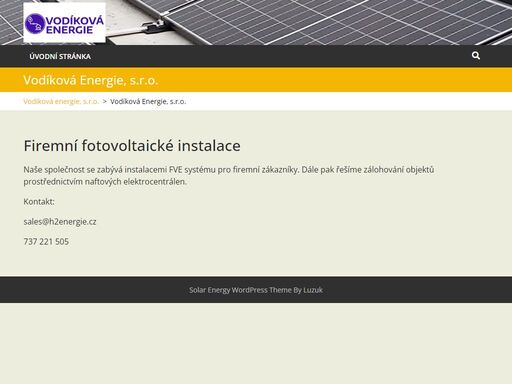The height and width of the screenshot is (384, 512).
Task: Open the Úvodní stránka menu item
Action: pos(60,56)
